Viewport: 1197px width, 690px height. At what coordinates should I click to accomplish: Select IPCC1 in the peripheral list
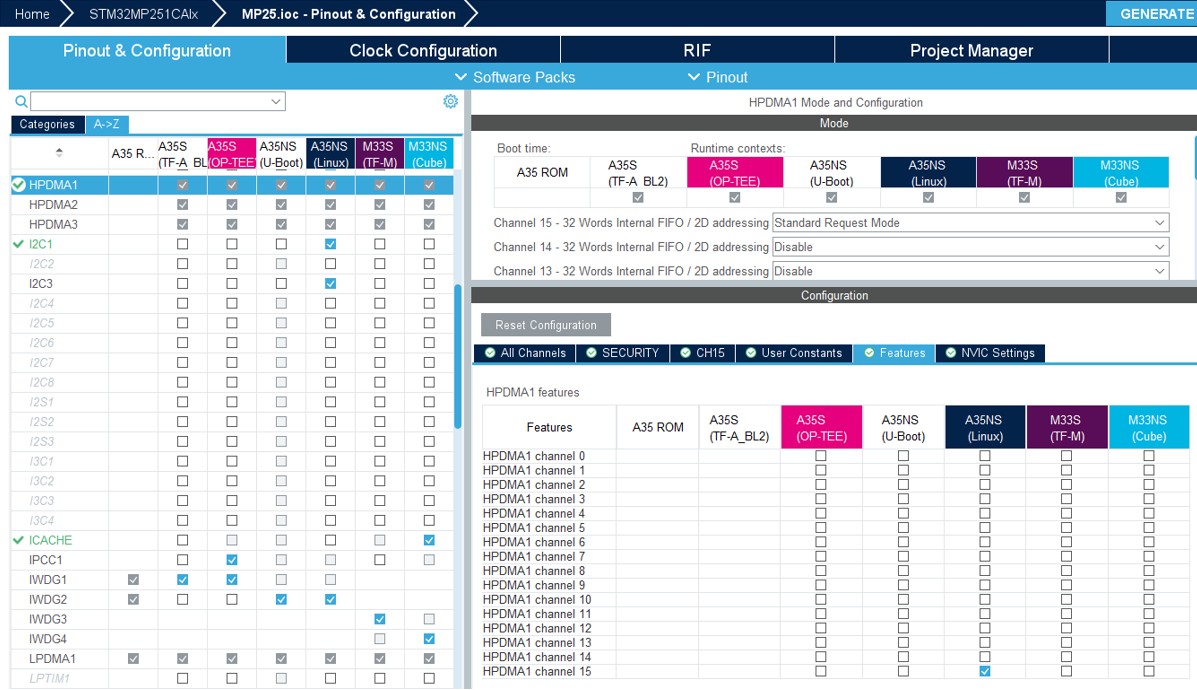click(46, 560)
